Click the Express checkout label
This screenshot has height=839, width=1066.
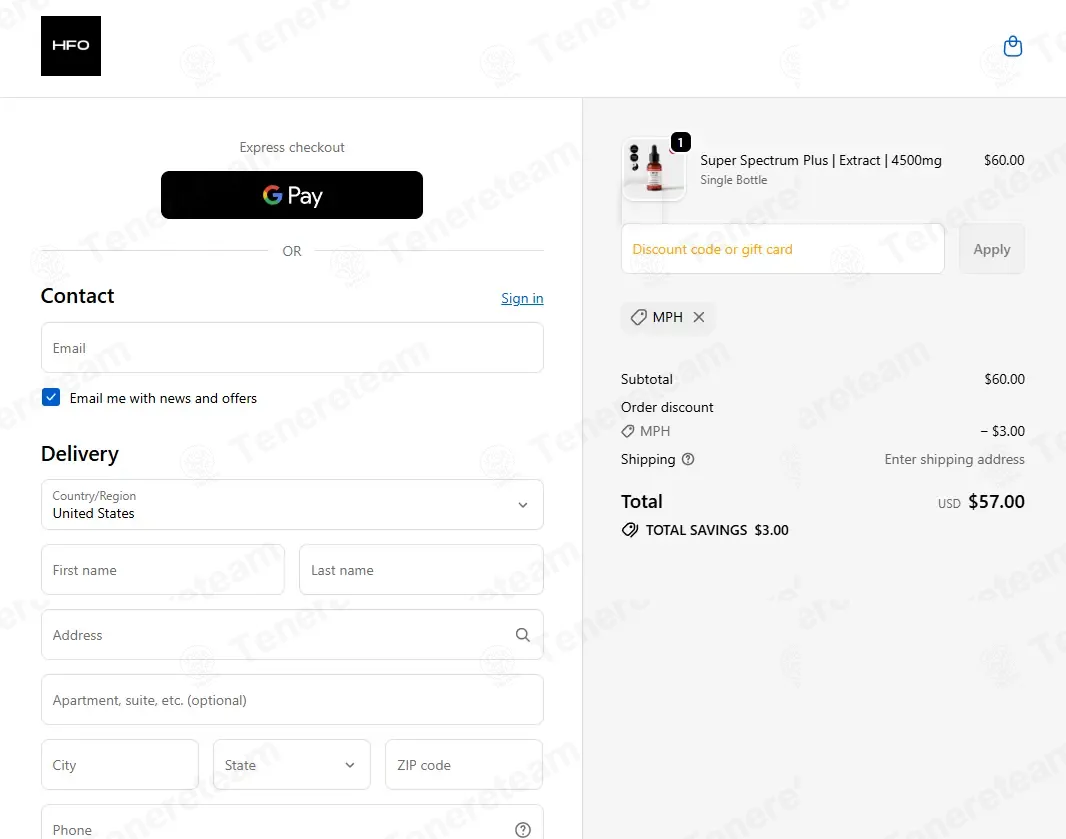292,148
